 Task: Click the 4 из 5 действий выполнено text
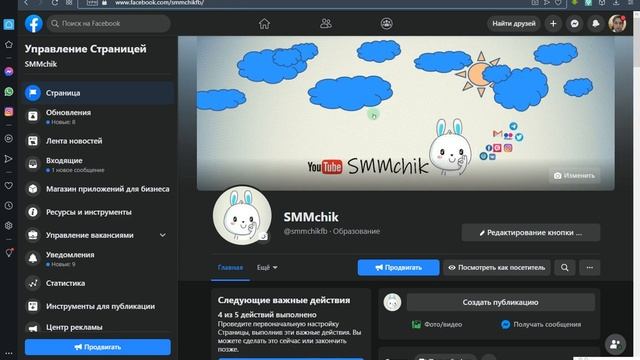point(267,315)
